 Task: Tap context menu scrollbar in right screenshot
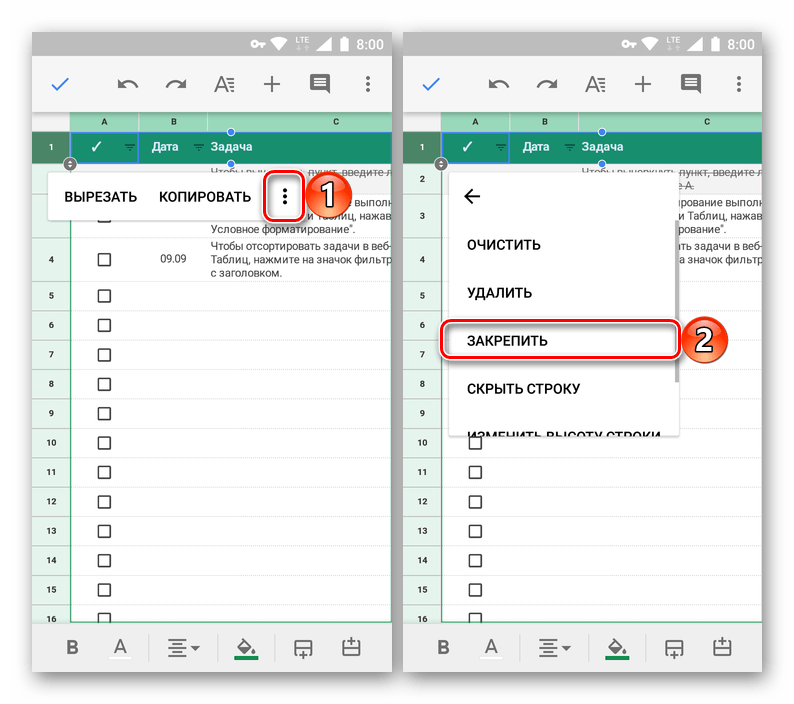coord(677,301)
